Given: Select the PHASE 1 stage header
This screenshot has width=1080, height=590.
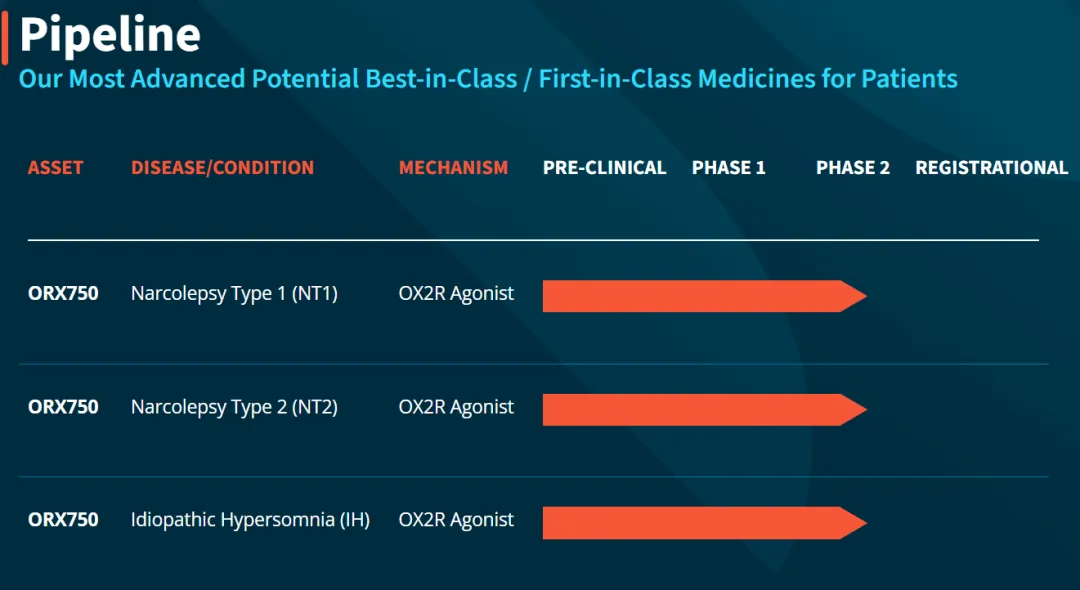Looking at the screenshot, I should click(x=728, y=168).
